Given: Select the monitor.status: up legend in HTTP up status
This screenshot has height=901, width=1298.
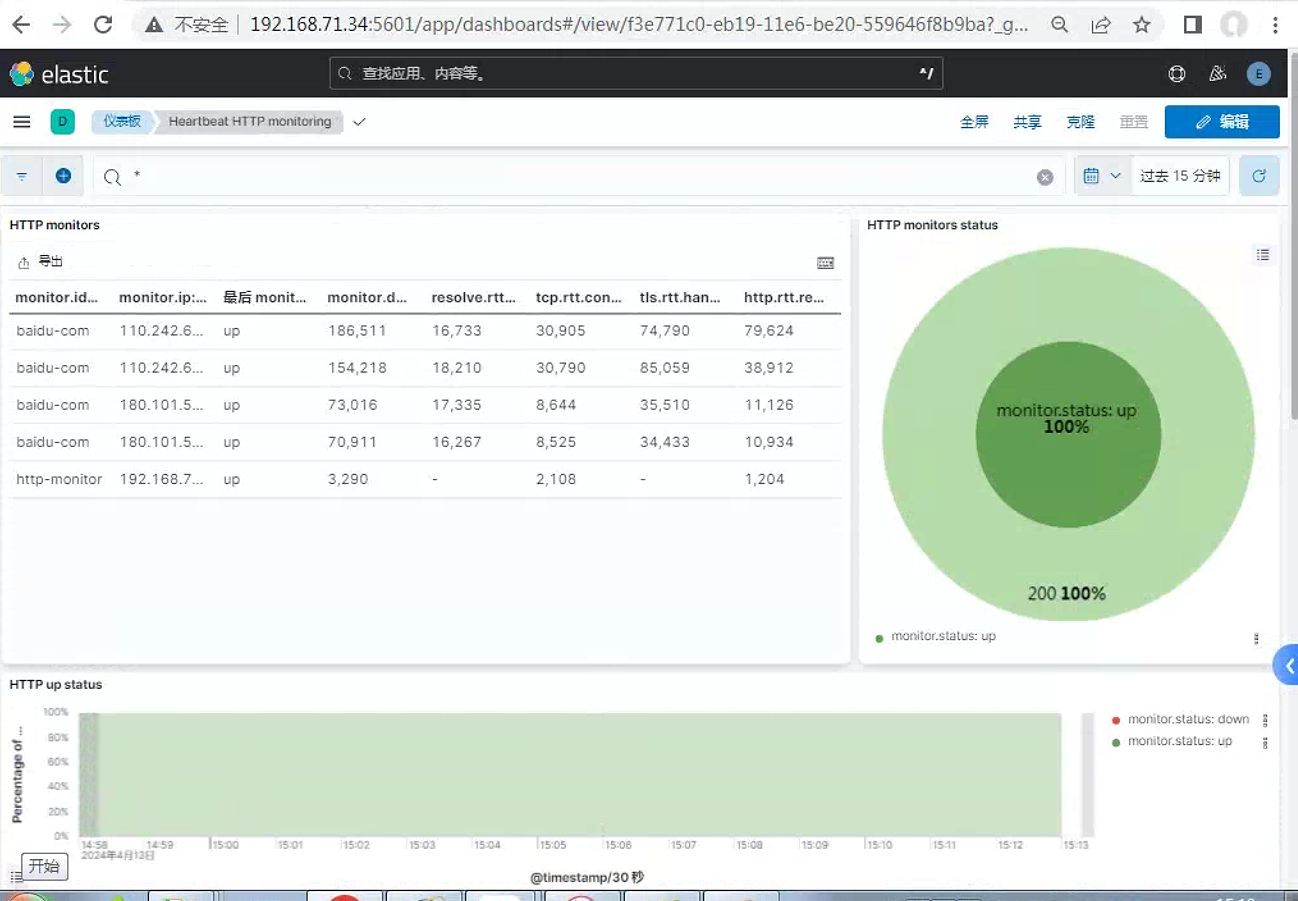Looking at the screenshot, I should click(x=1179, y=742).
